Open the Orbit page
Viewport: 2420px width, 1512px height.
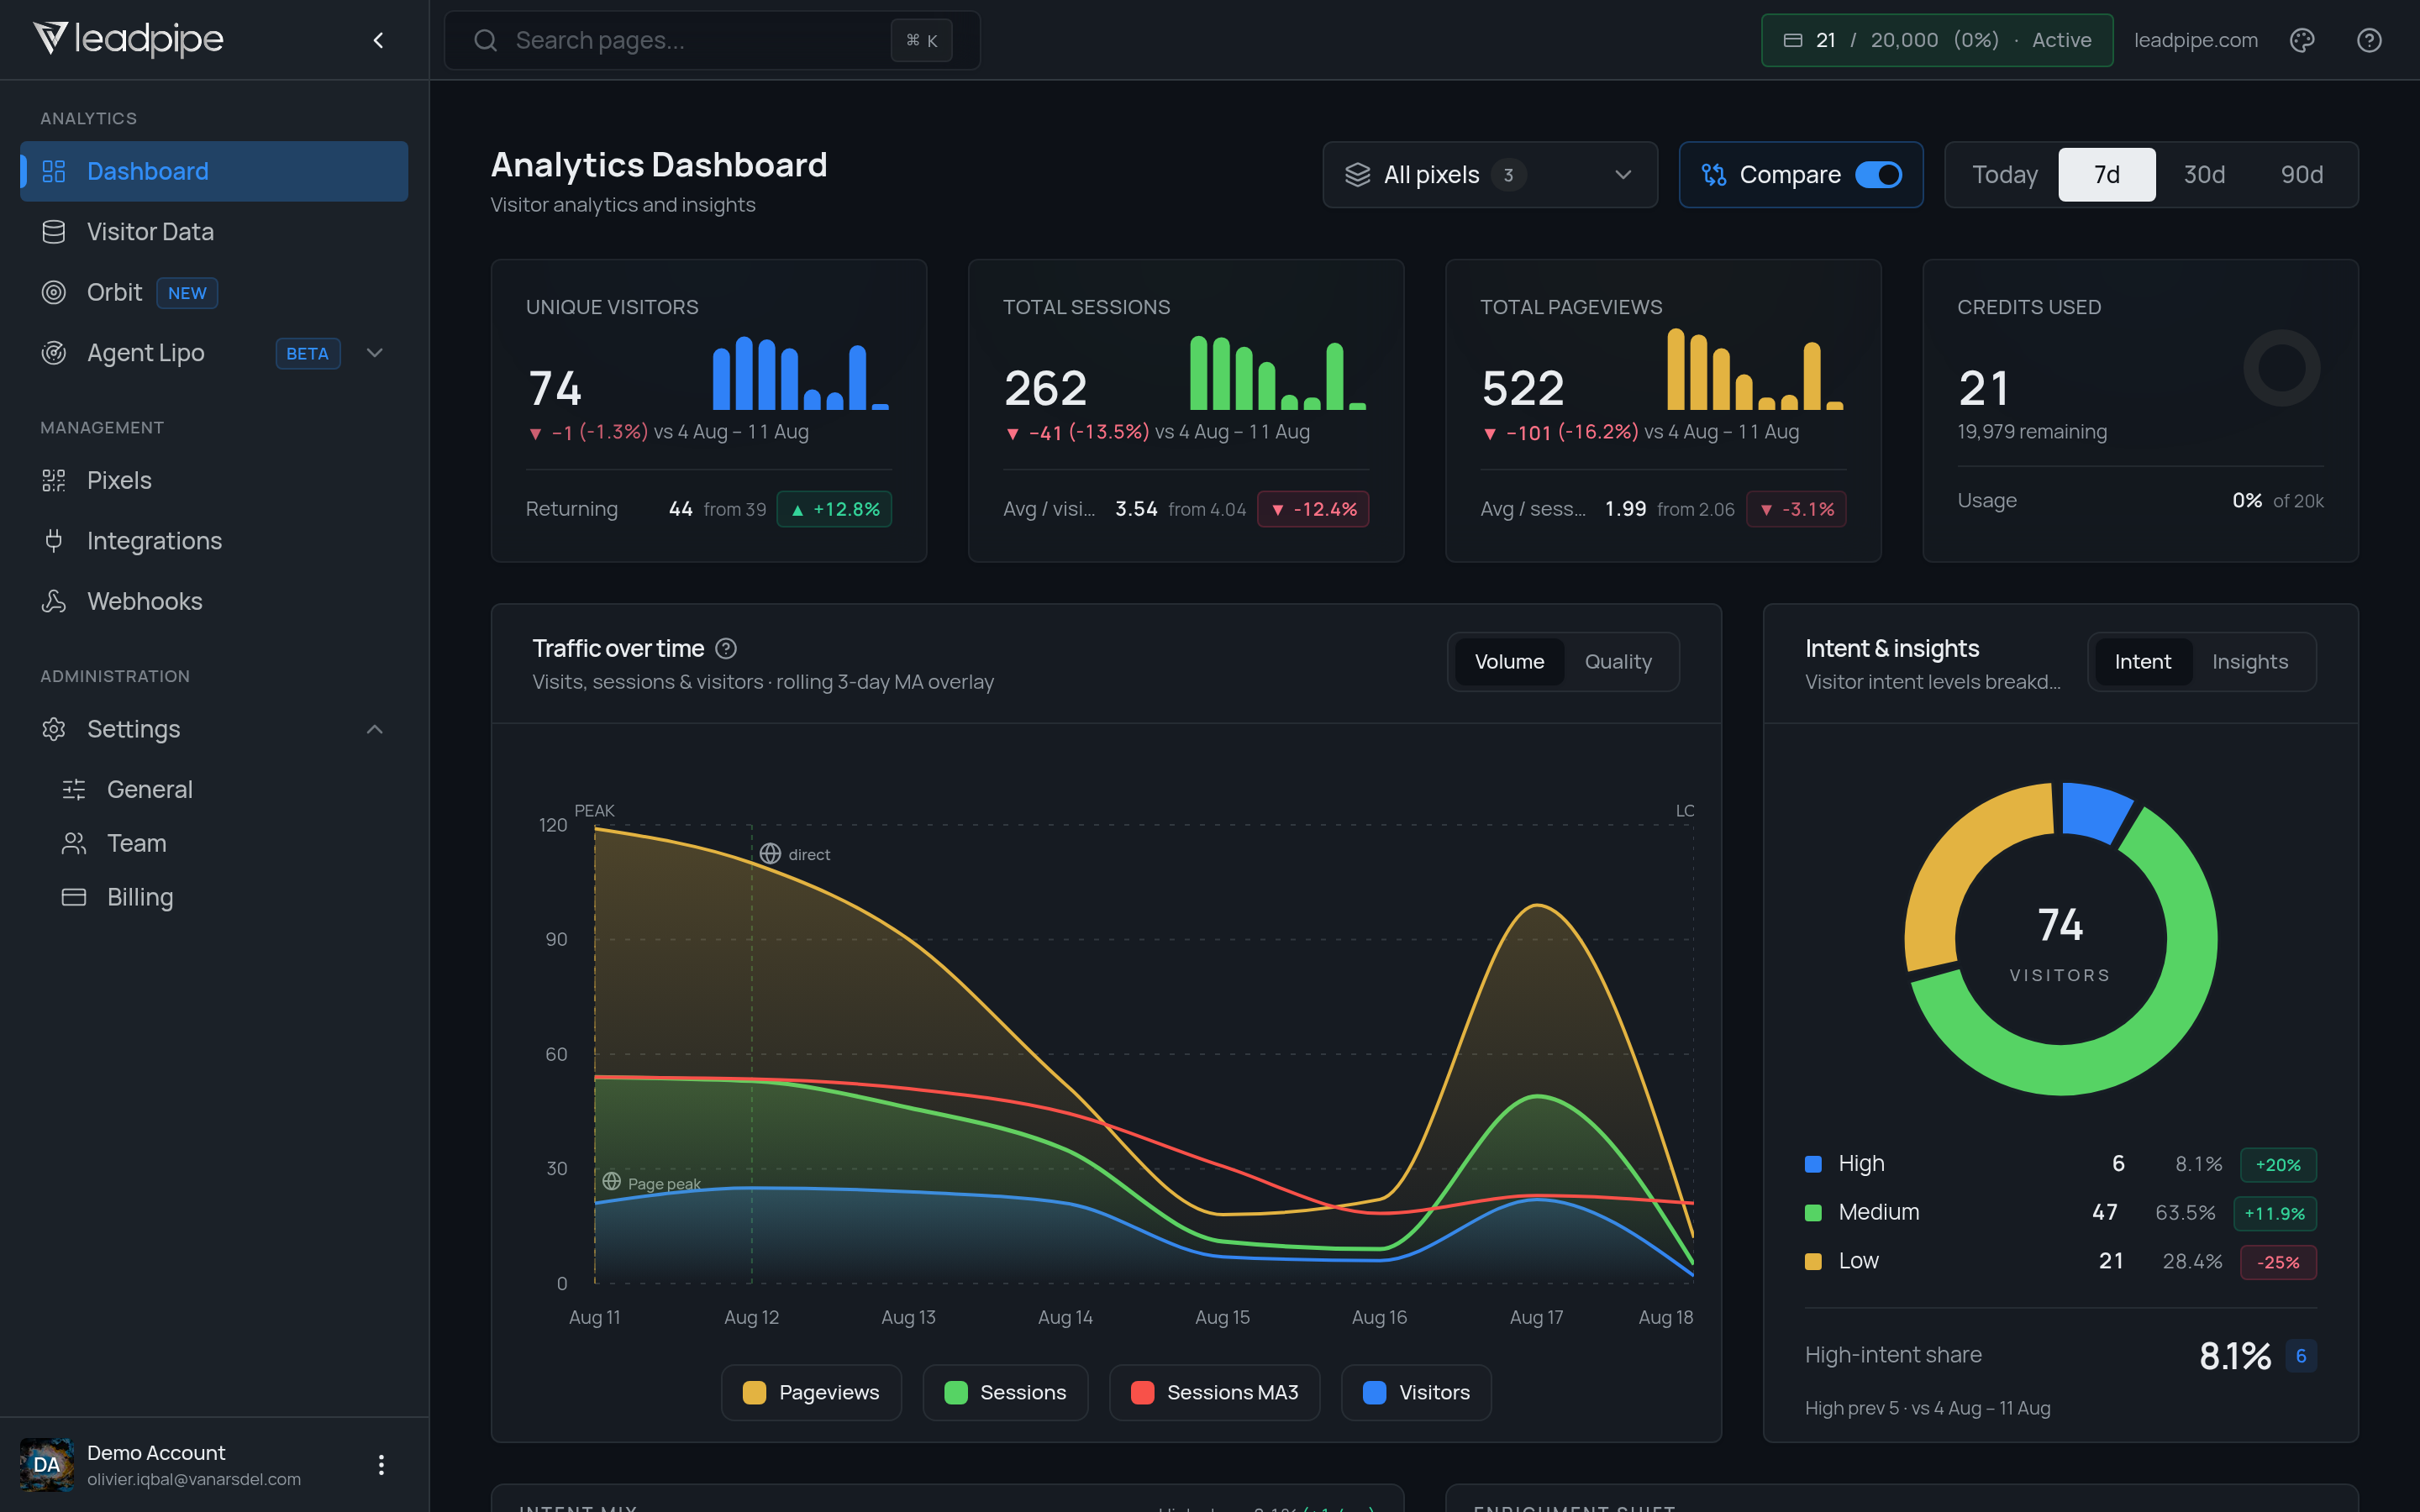(x=214, y=292)
